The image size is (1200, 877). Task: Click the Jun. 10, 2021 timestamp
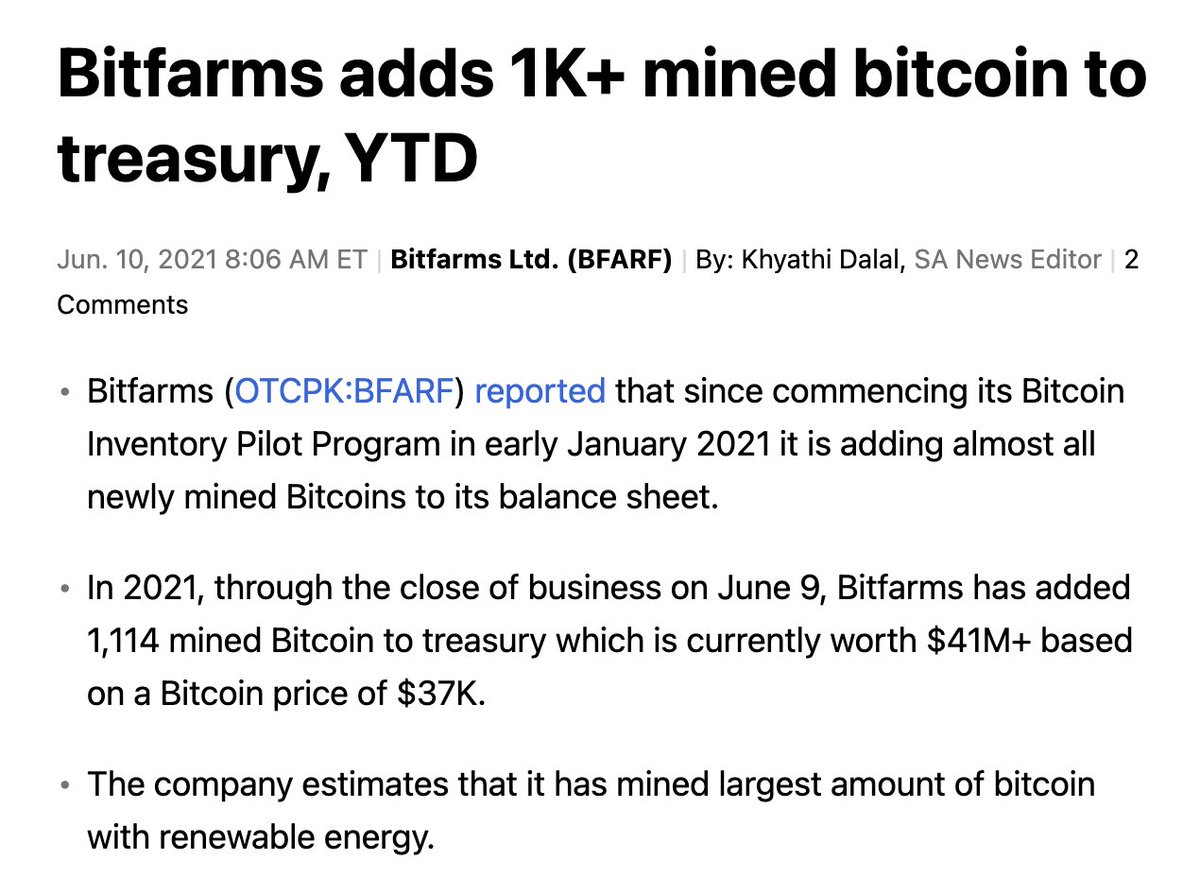pyautogui.click(x=212, y=260)
